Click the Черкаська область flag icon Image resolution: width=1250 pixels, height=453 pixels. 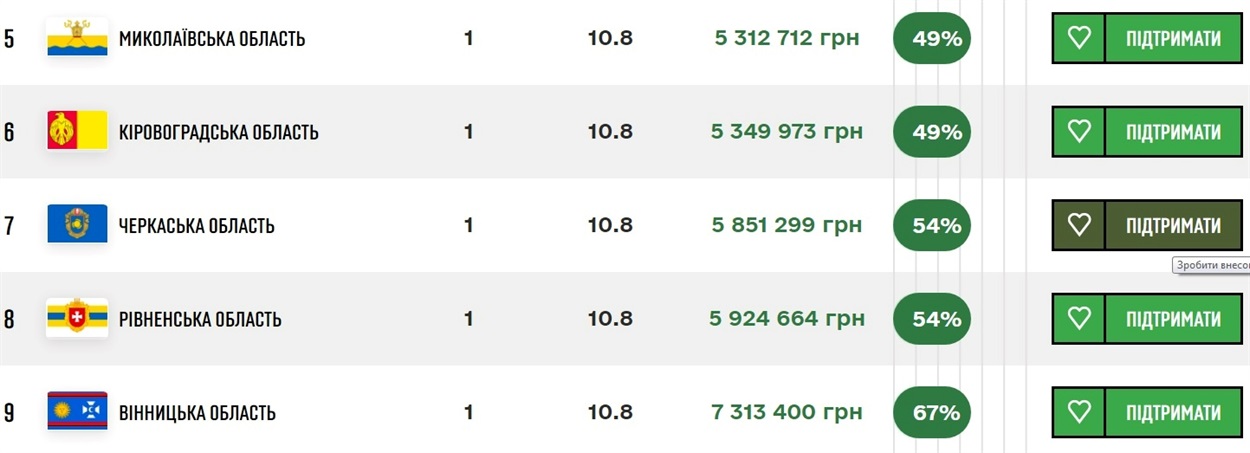[x=77, y=224]
